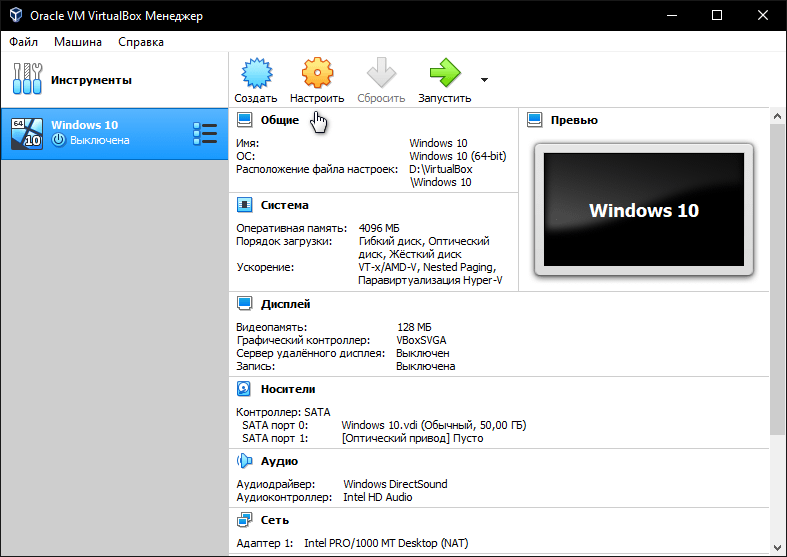The width and height of the screenshot is (787, 557).
Task: Select the Windows 10 VM name in the list
Action: pos(84,125)
